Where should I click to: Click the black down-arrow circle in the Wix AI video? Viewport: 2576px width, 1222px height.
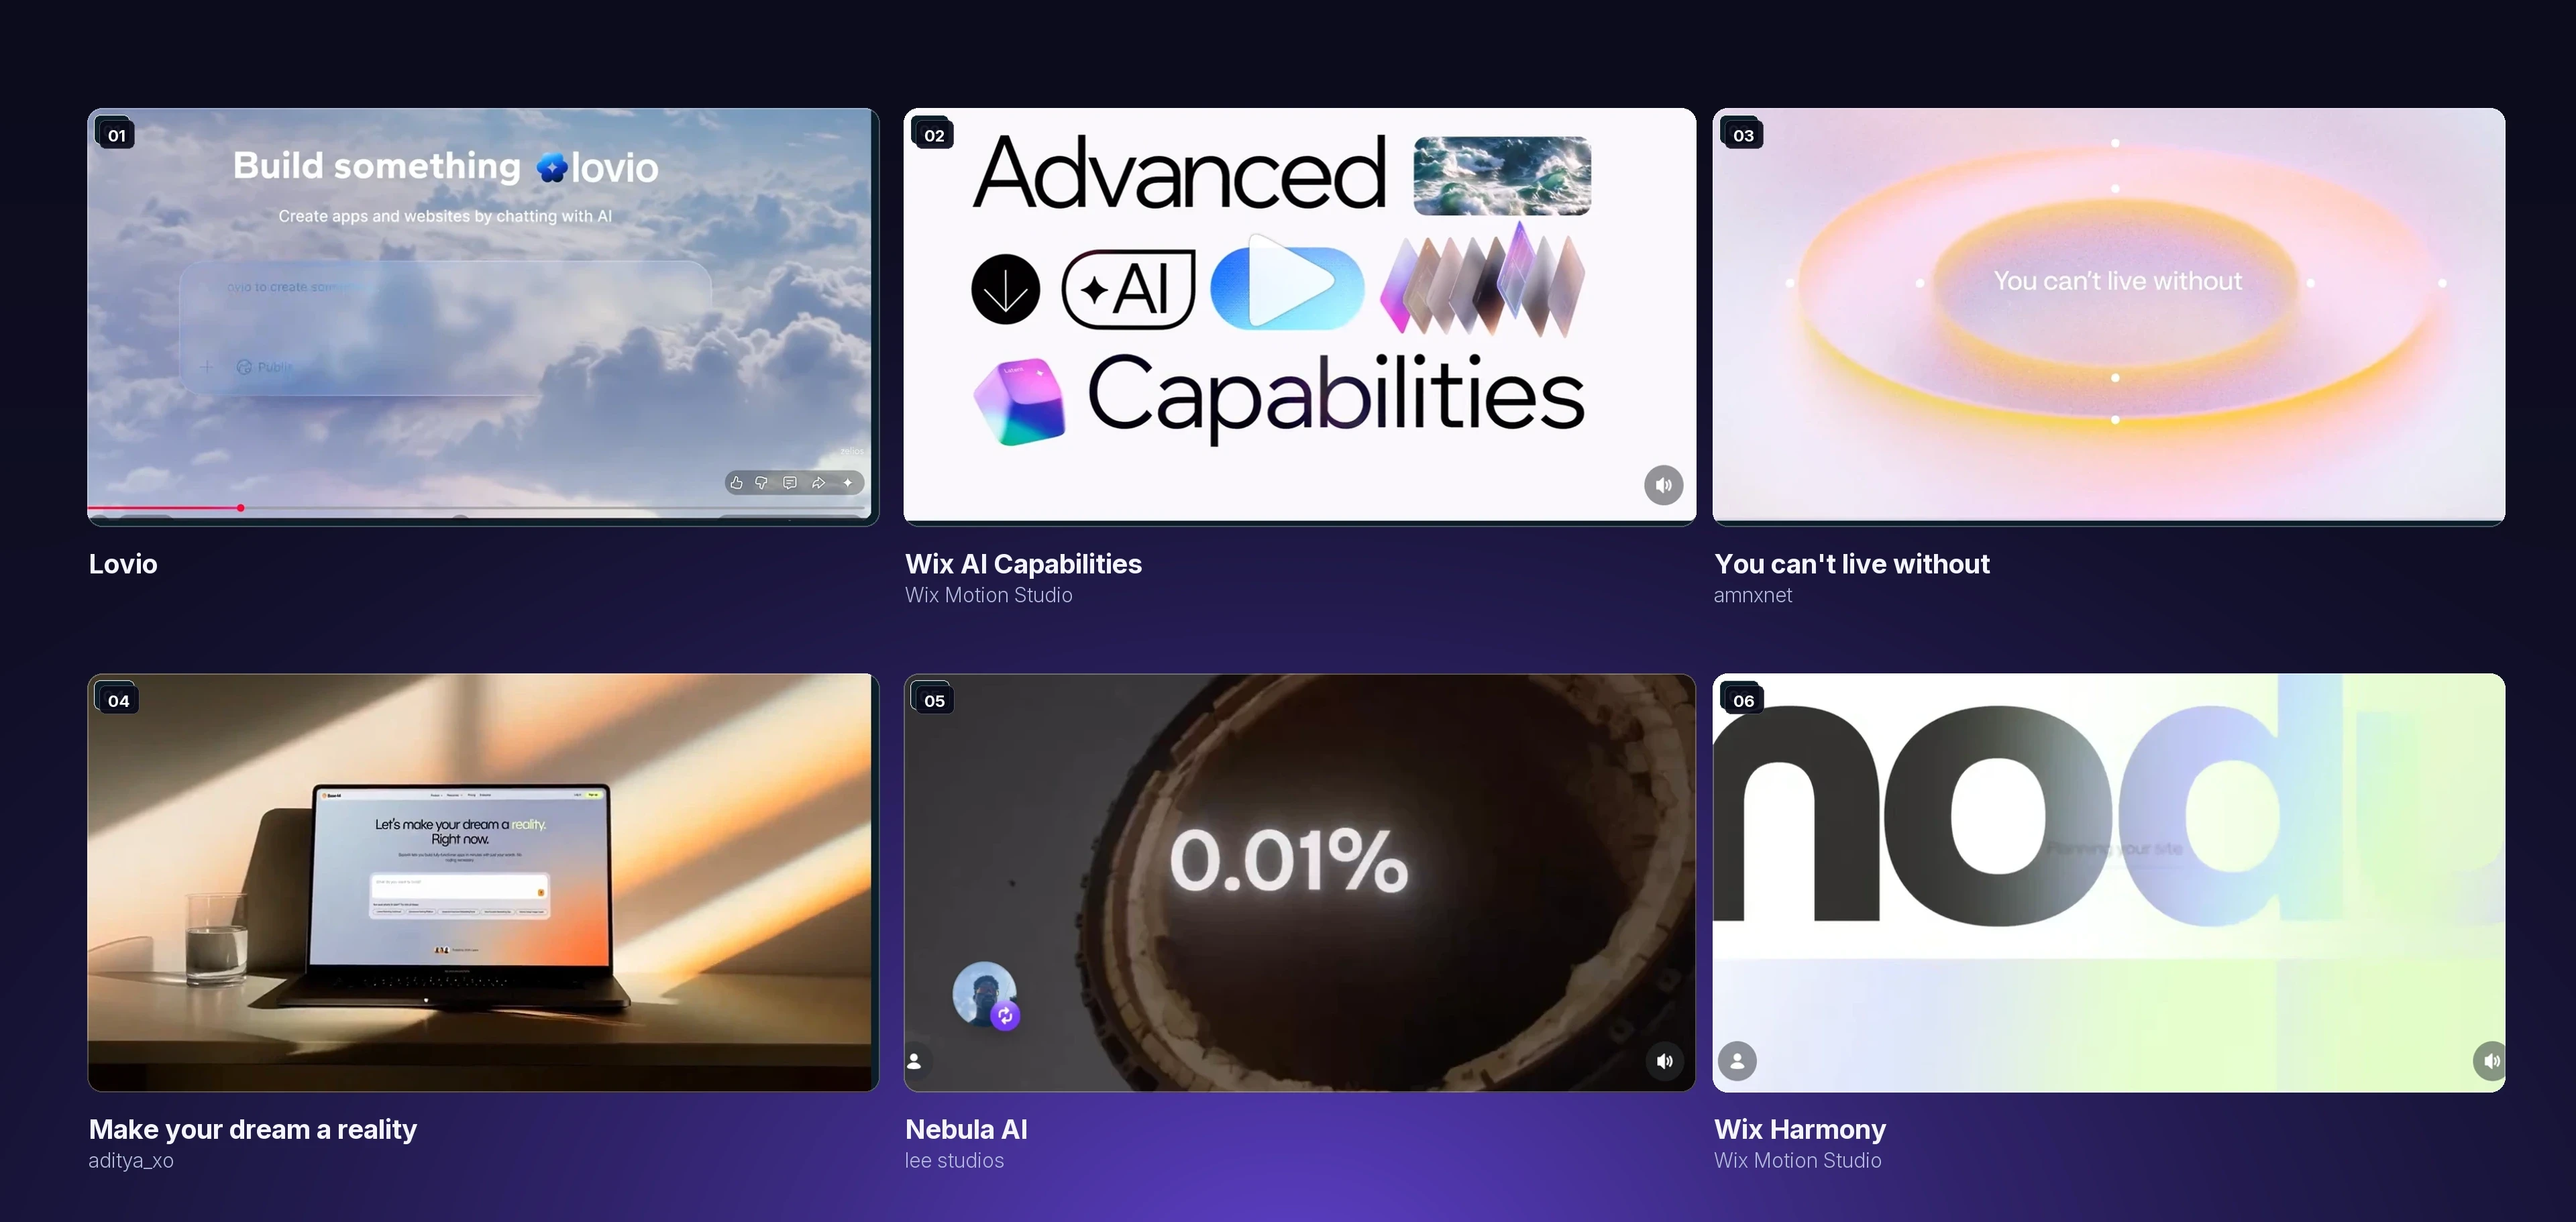click(1005, 289)
